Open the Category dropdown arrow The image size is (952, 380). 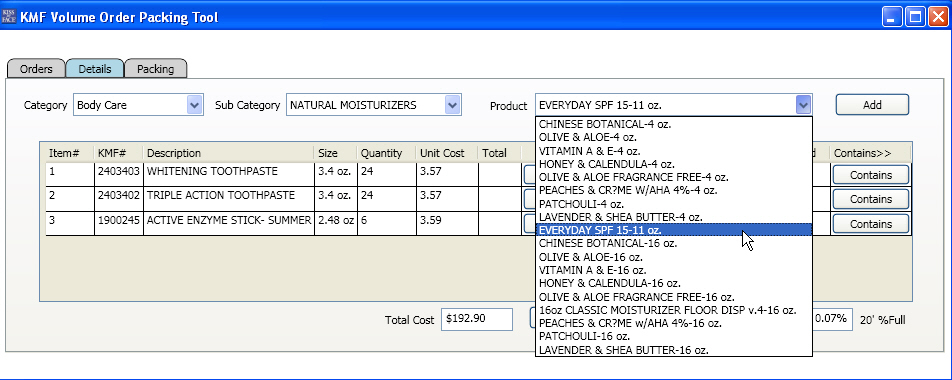(x=194, y=105)
